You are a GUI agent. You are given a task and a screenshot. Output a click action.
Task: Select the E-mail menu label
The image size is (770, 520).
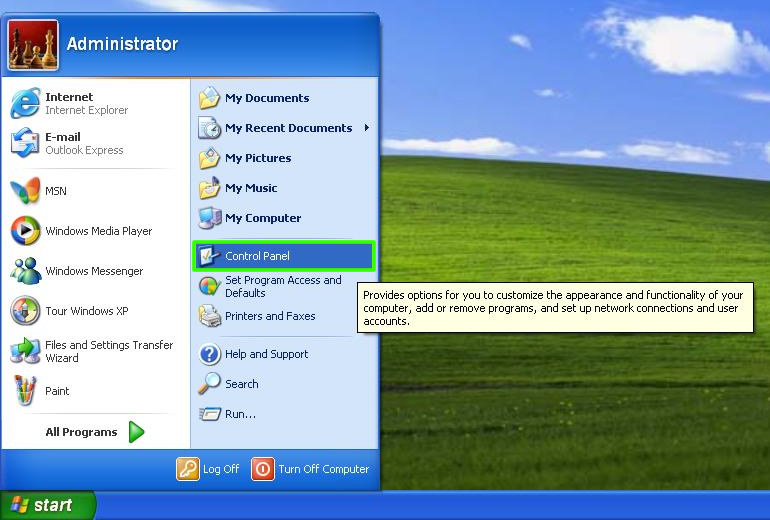pyautogui.click(x=63, y=137)
